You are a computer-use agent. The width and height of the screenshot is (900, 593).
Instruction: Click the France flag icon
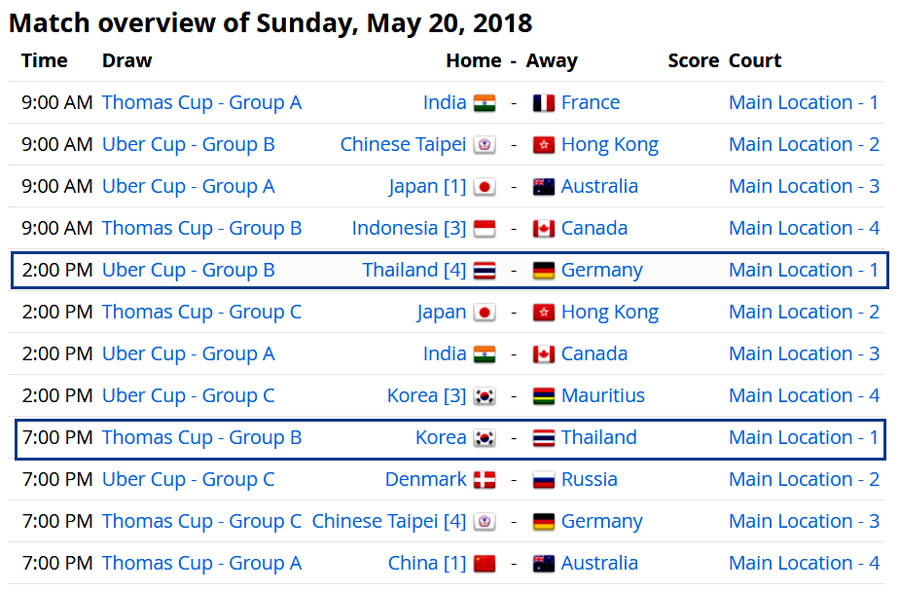pos(544,103)
